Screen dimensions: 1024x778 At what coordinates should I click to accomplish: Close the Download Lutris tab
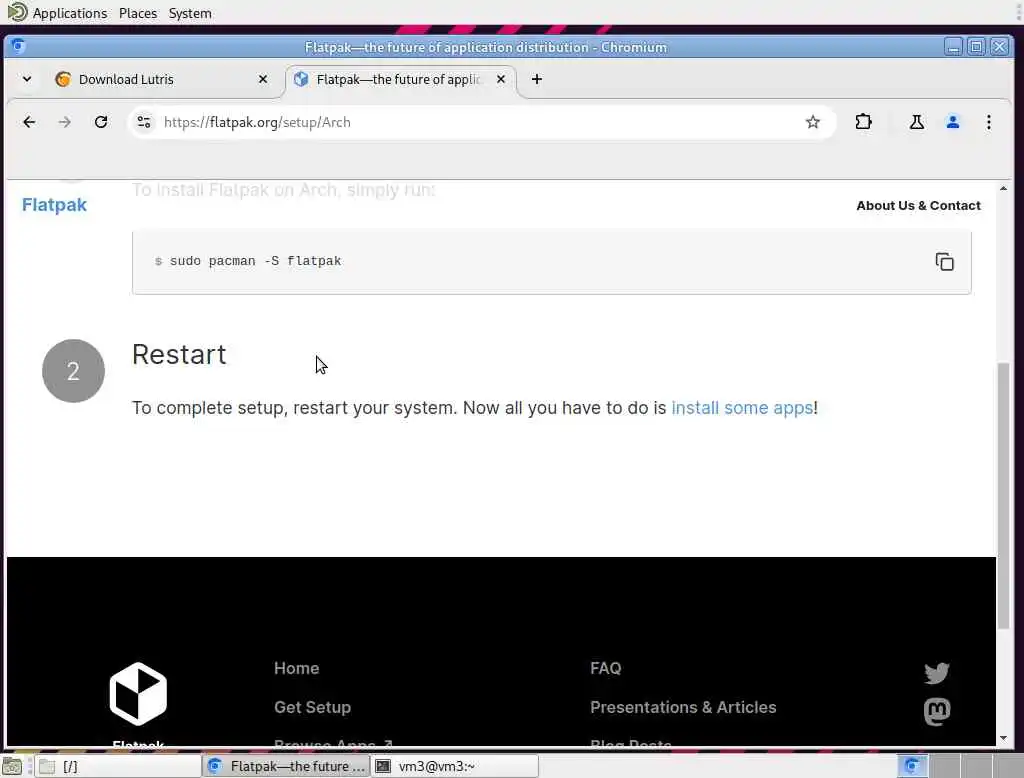[263, 79]
